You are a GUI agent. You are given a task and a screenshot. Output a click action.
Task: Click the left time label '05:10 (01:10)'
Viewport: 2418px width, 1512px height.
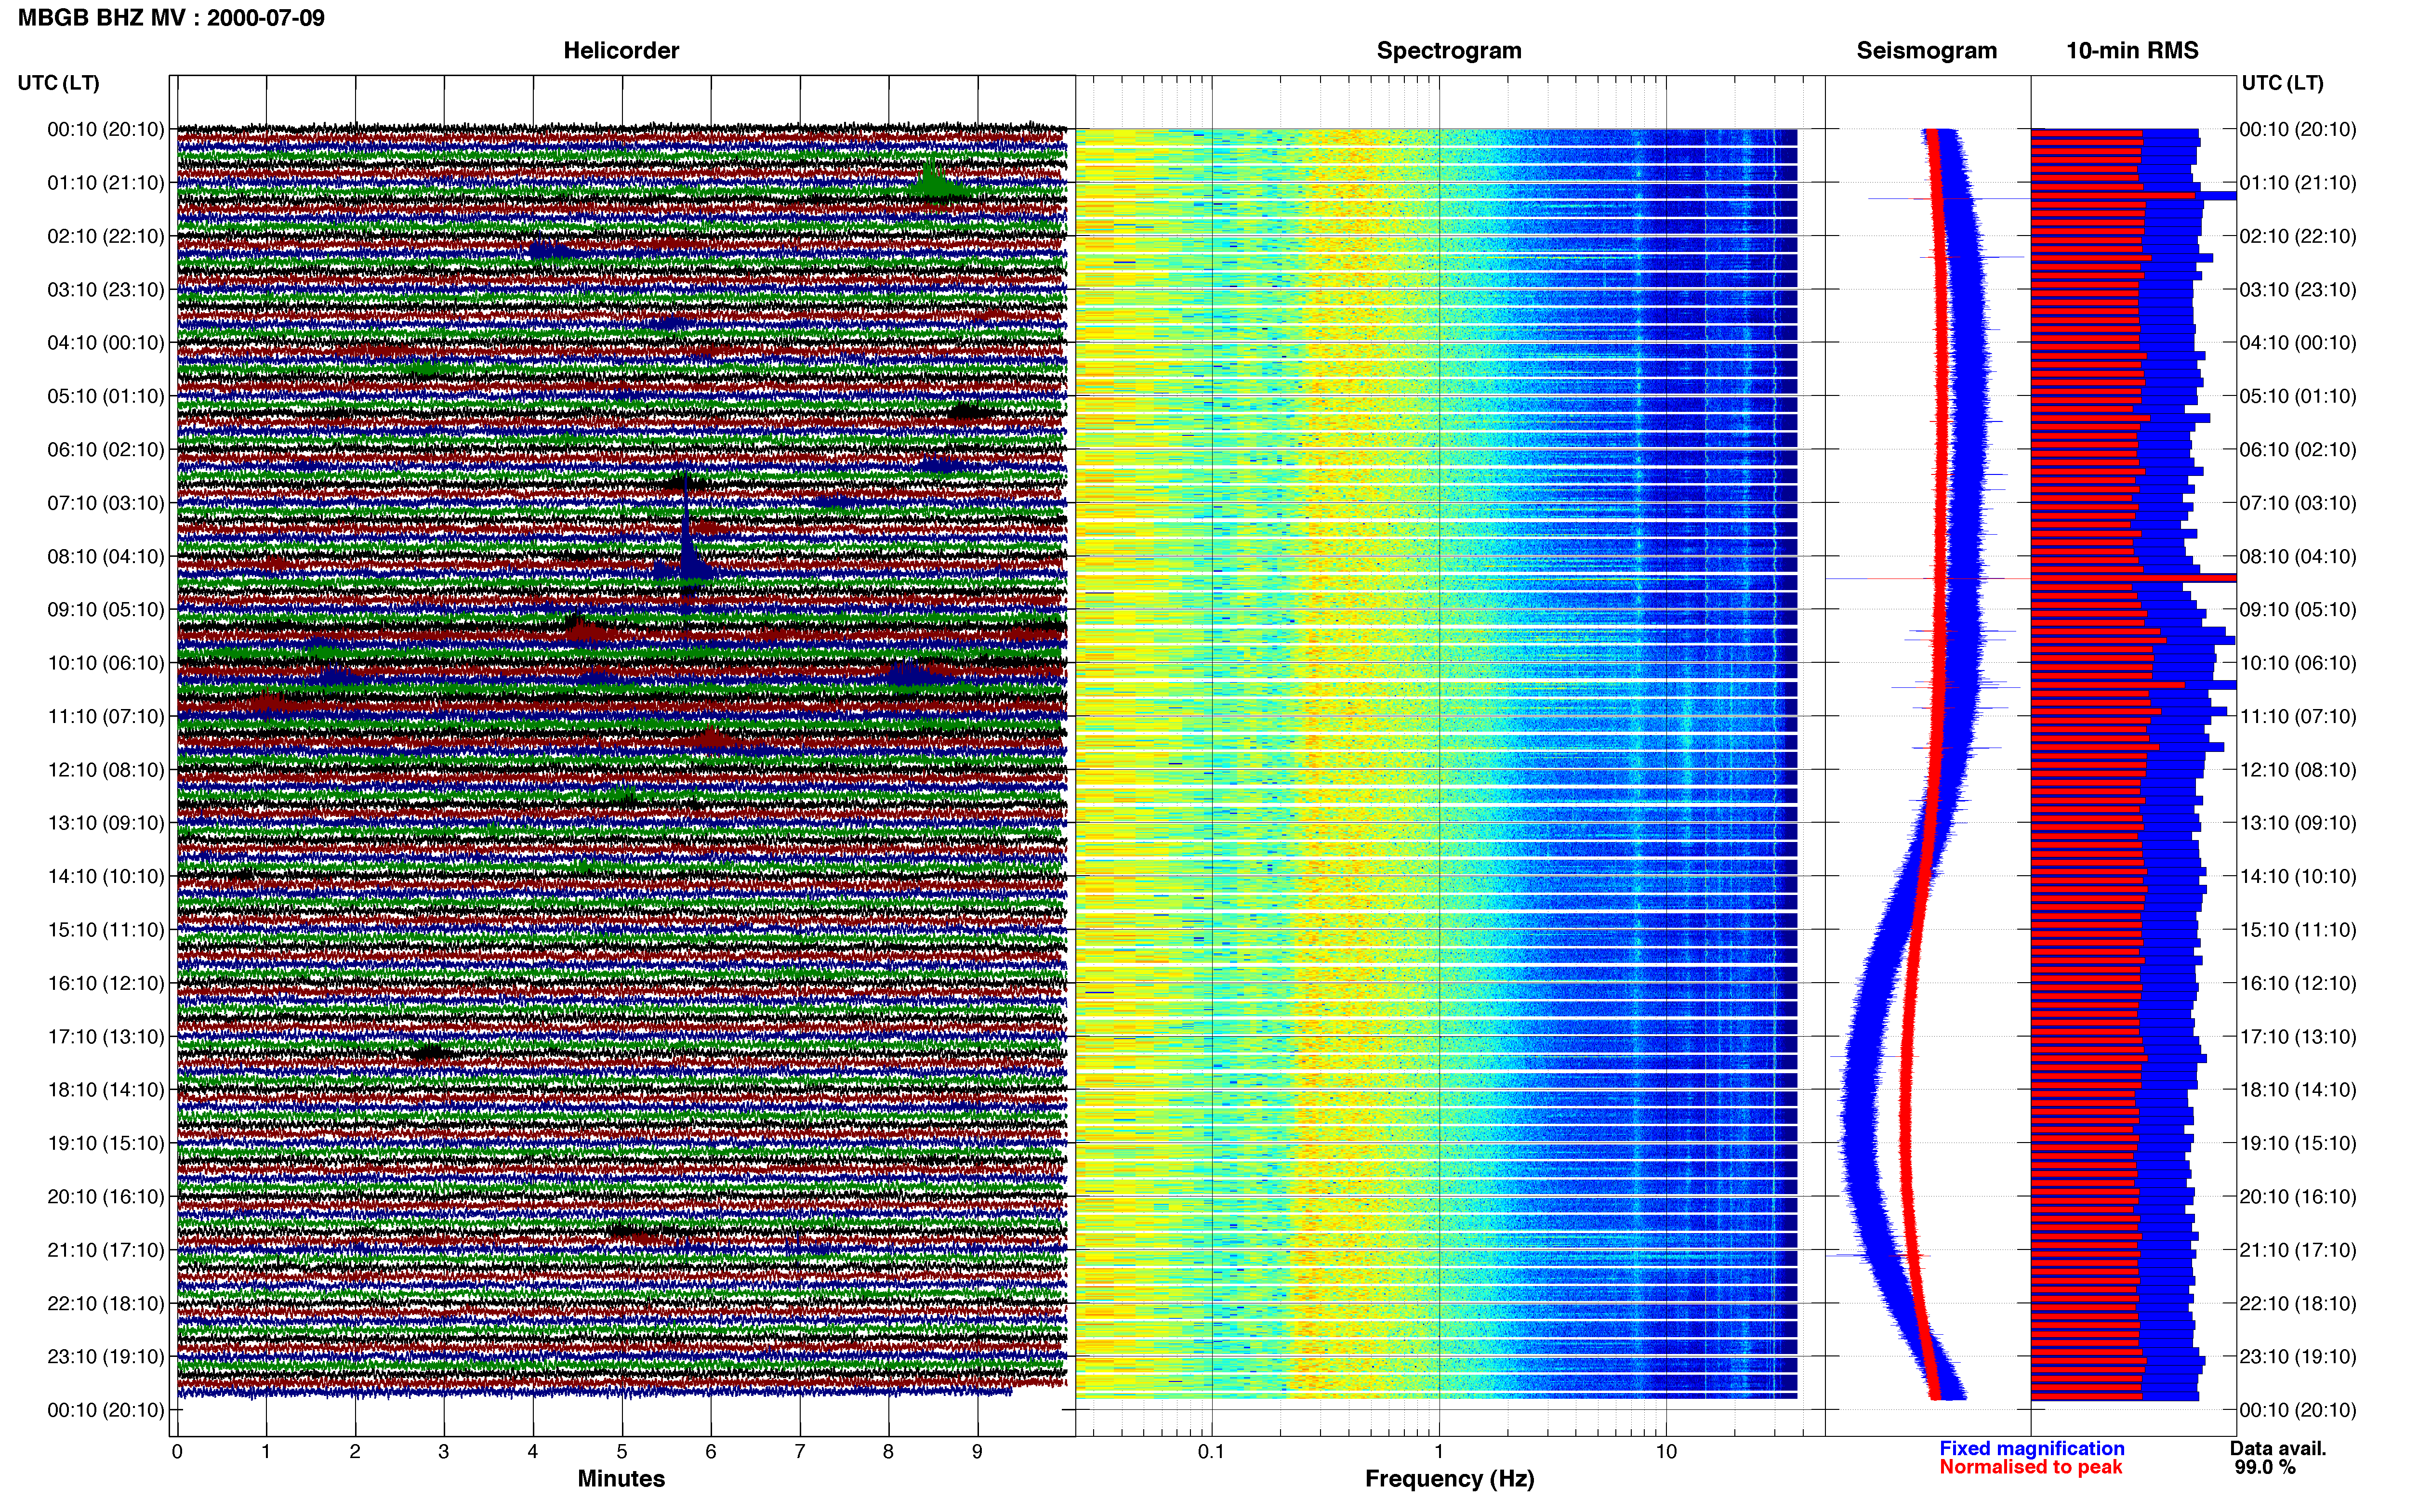pos(106,396)
